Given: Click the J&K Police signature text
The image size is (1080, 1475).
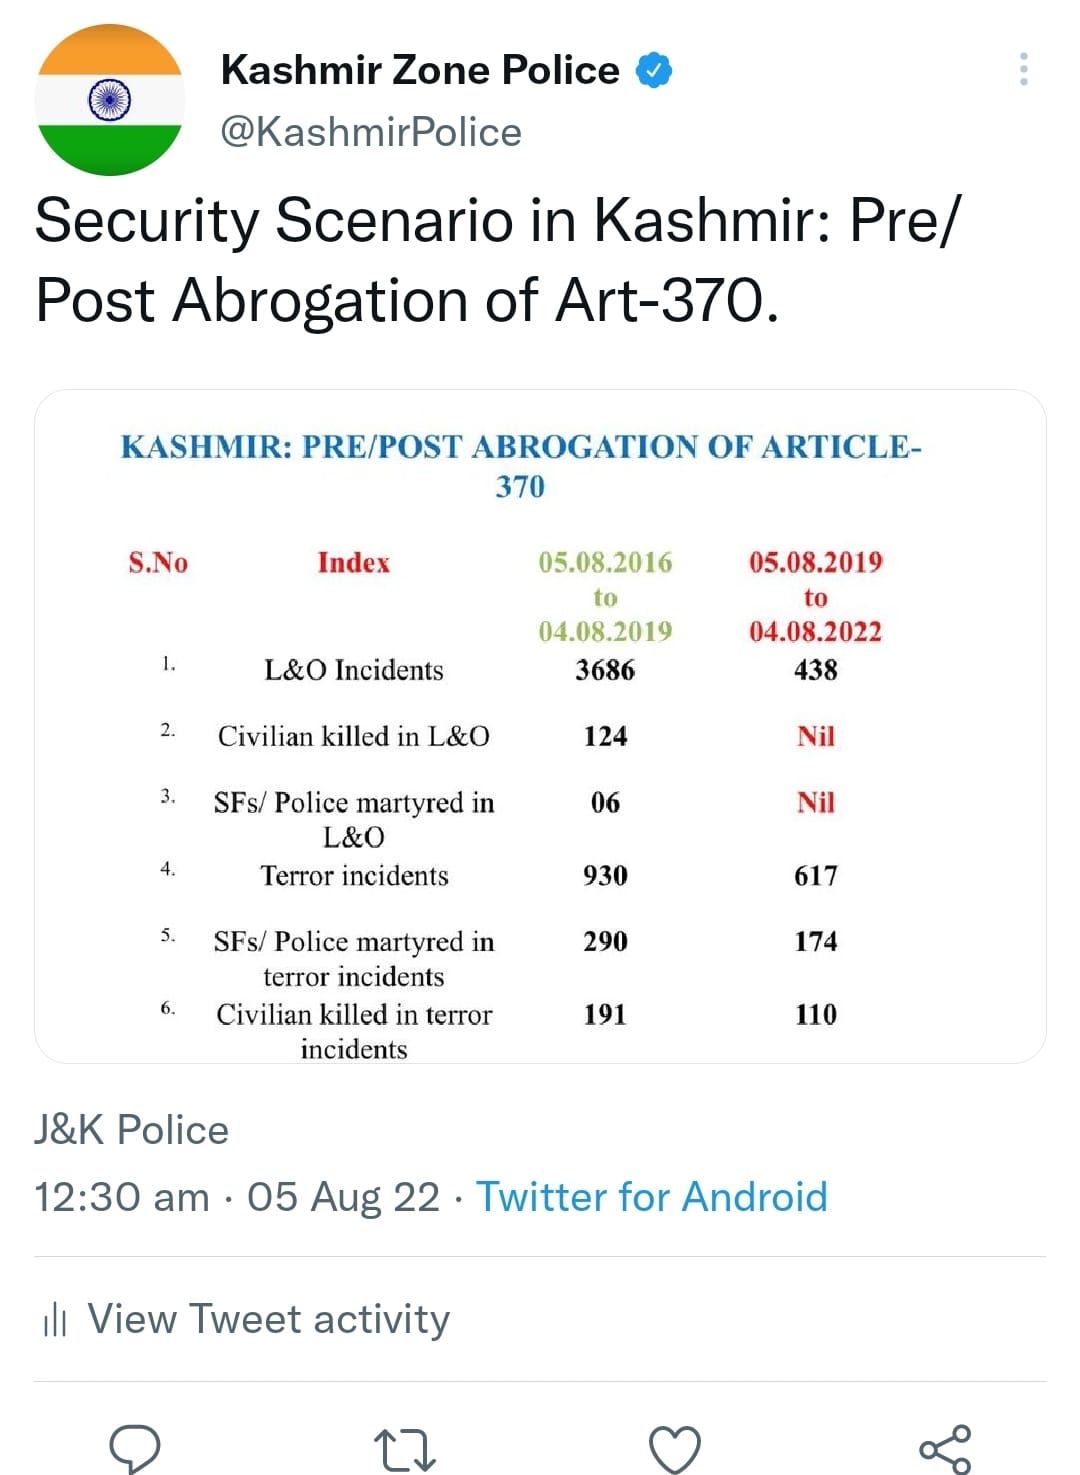Looking at the screenshot, I should pyautogui.click(x=131, y=1130).
